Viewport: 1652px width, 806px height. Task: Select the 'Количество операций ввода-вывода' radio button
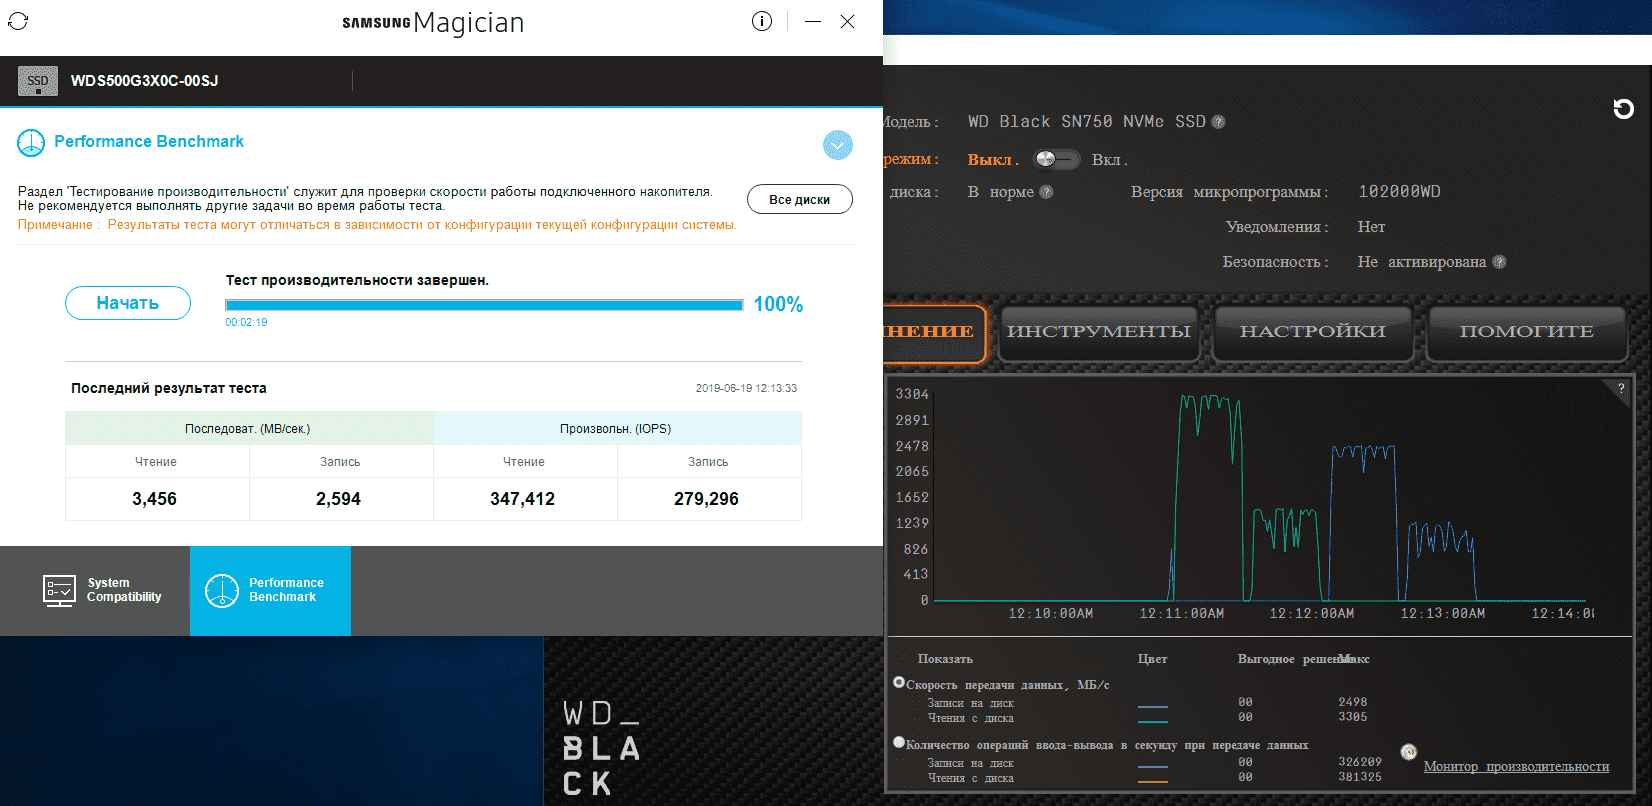899,742
